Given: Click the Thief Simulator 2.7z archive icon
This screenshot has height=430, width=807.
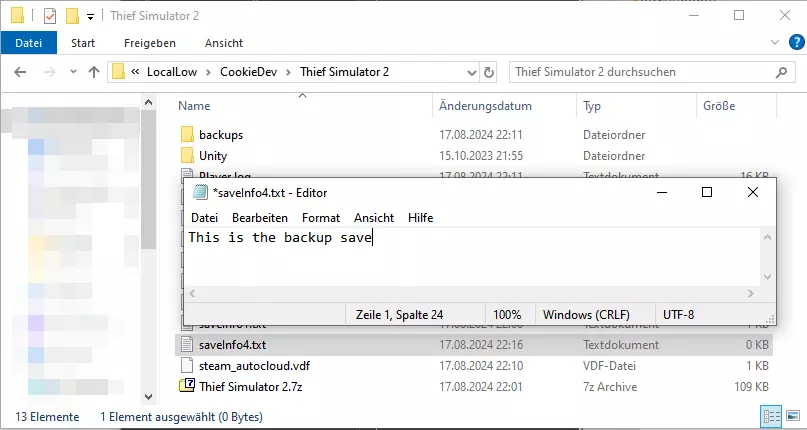Looking at the screenshot, I should (x=187, y=386).
